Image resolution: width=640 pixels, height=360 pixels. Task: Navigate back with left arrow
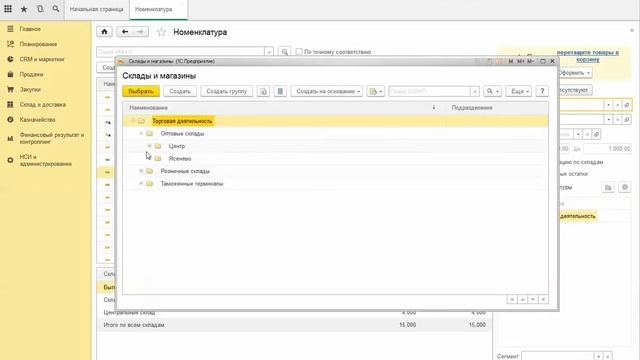[125, 32]
